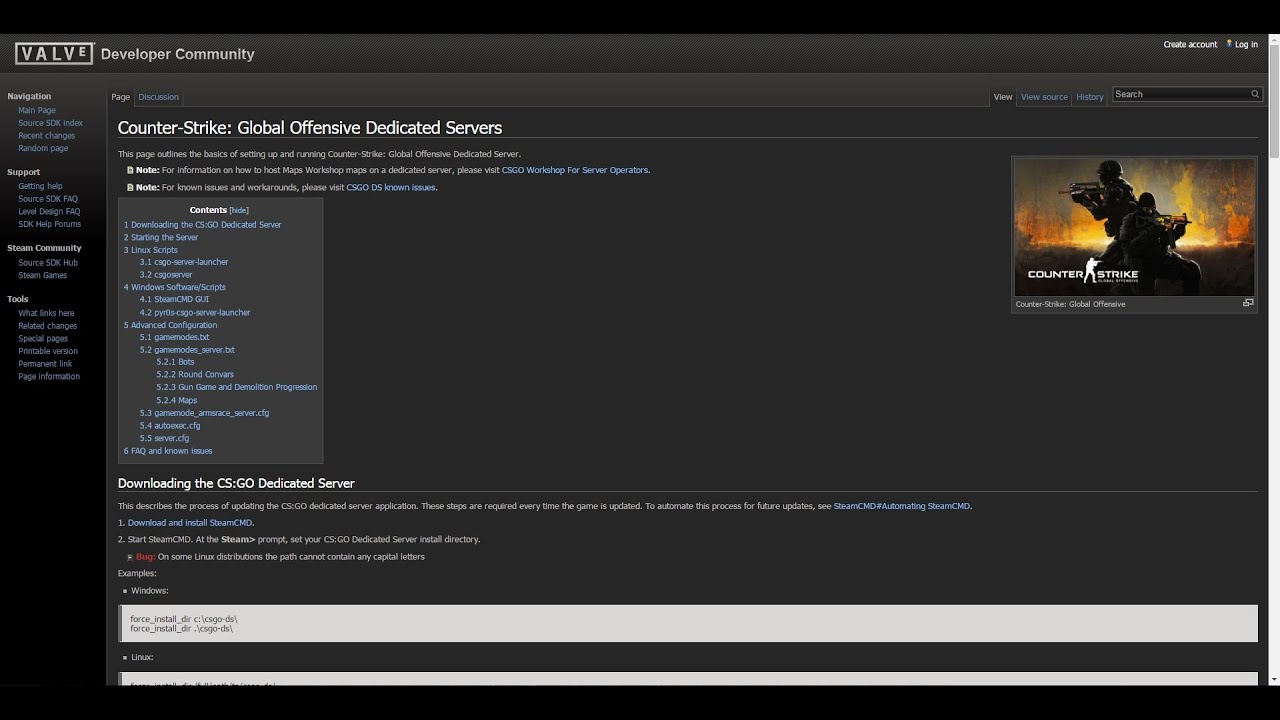
Task: Open Source SDK Index link
Action: (x=50, y=123)
